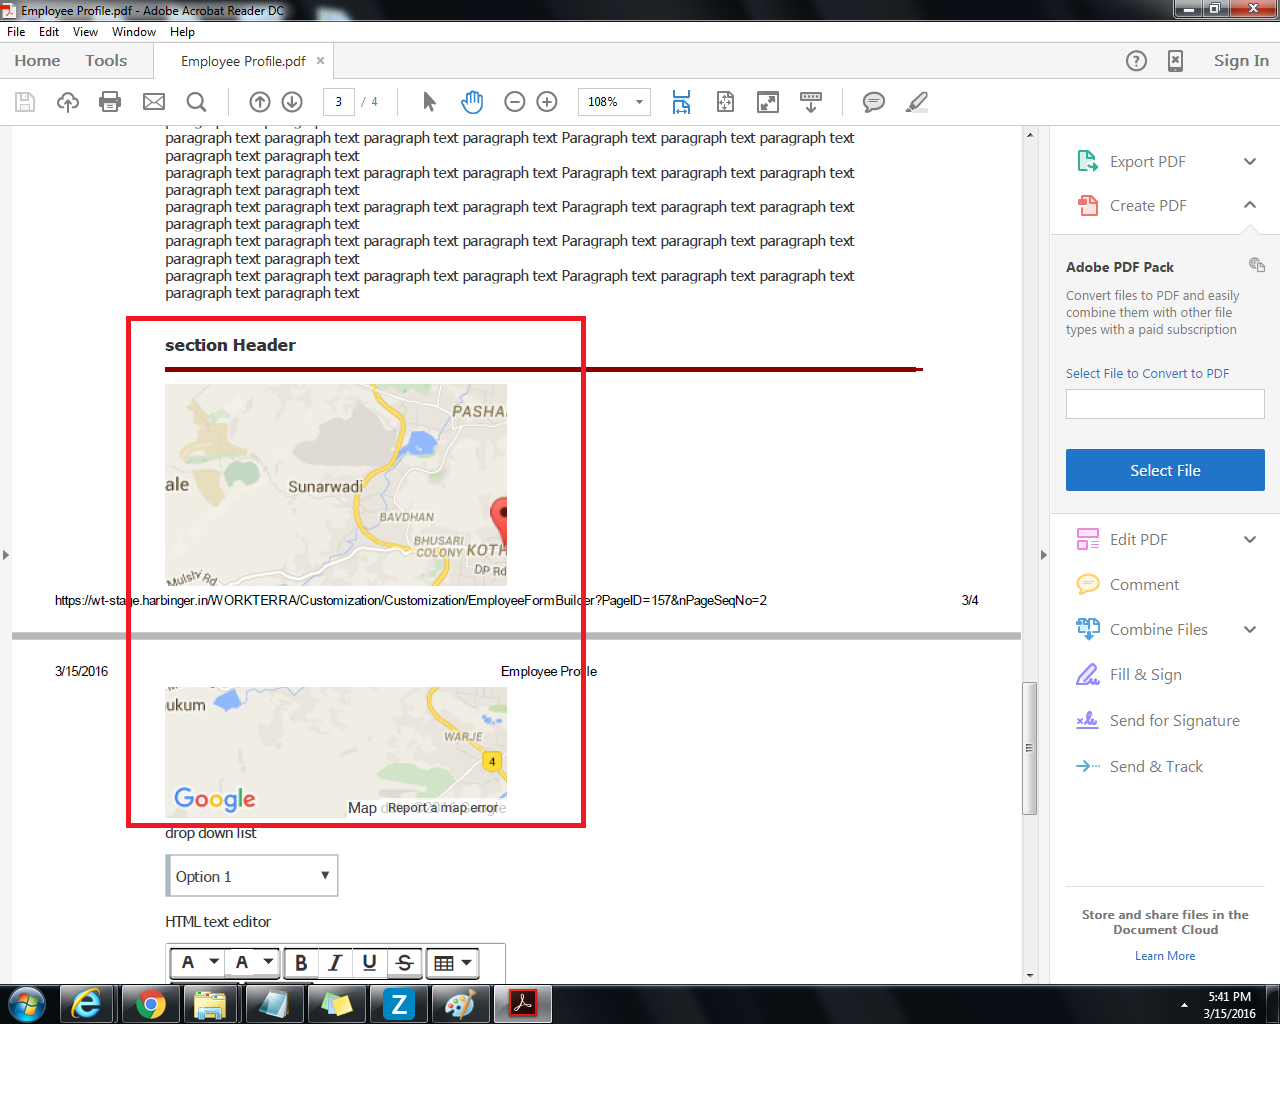1280x1100 pixels.
Task: Click the Print file icon
Action: click(110, 101)
